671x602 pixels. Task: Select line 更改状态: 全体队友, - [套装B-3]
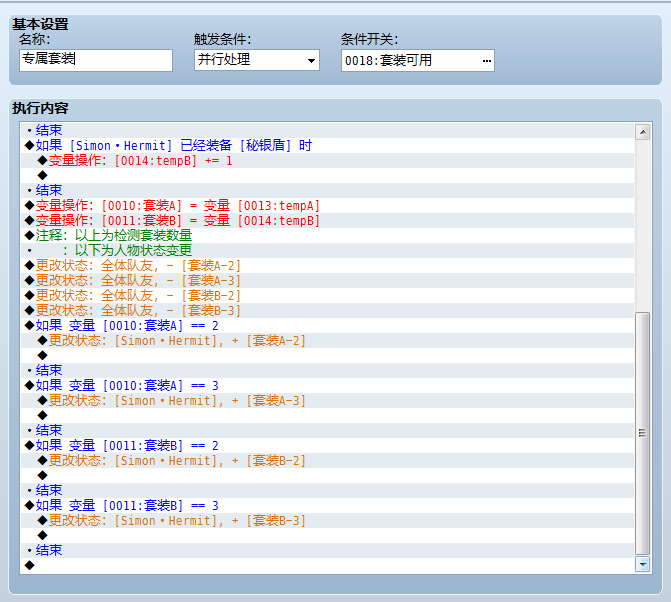point(327,310)
